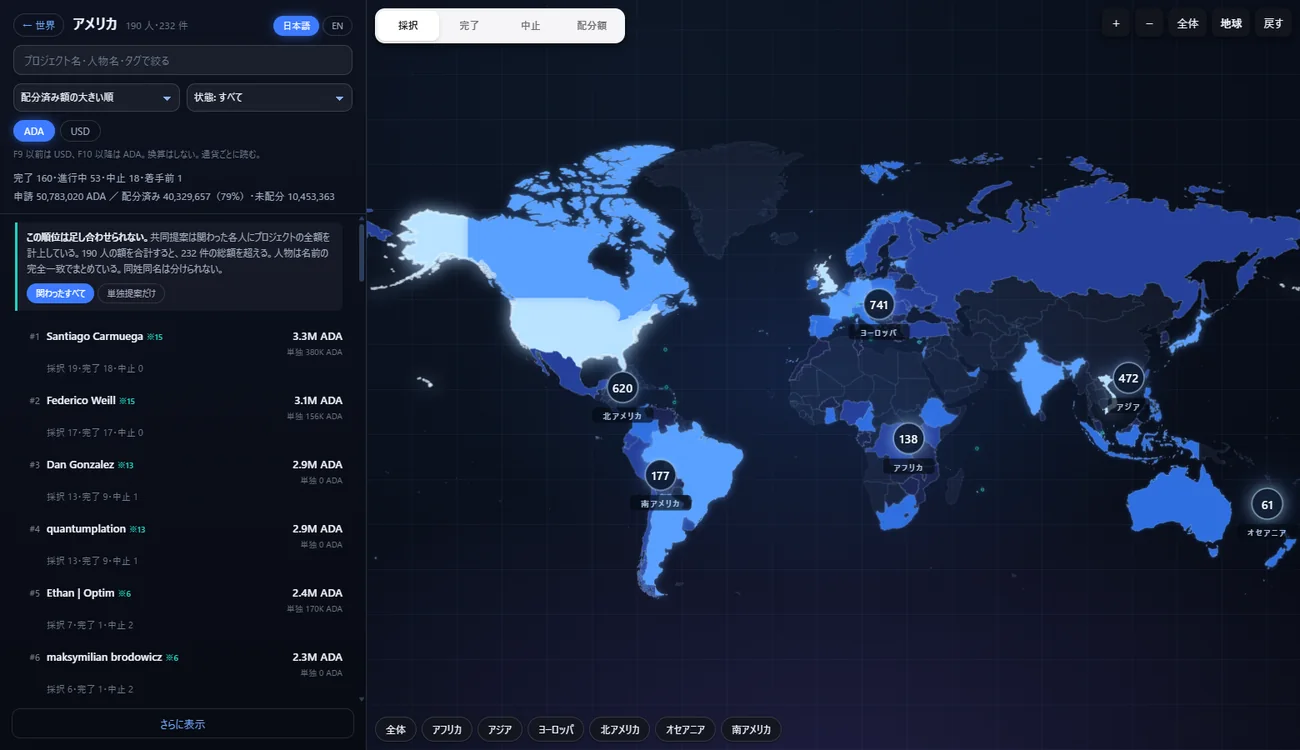Screen dimensions: 1300x750
Task: Click the 南アメリカ 177 cluster marker
Action: coord(660,476)
